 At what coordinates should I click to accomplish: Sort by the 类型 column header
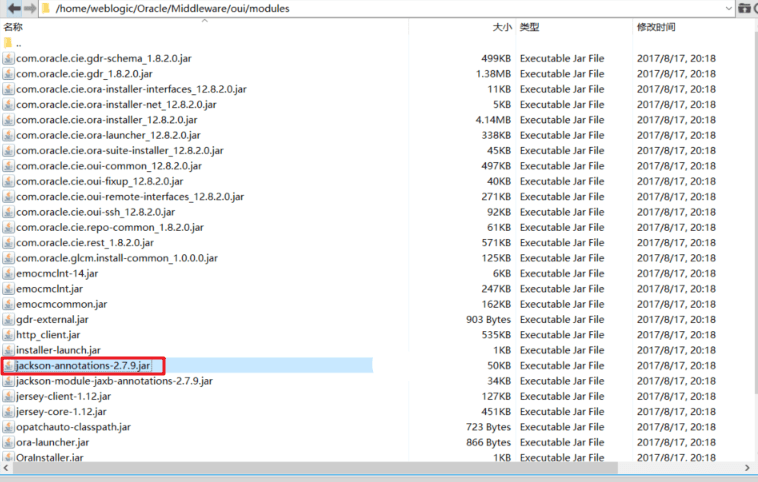(x=529, y=27)
